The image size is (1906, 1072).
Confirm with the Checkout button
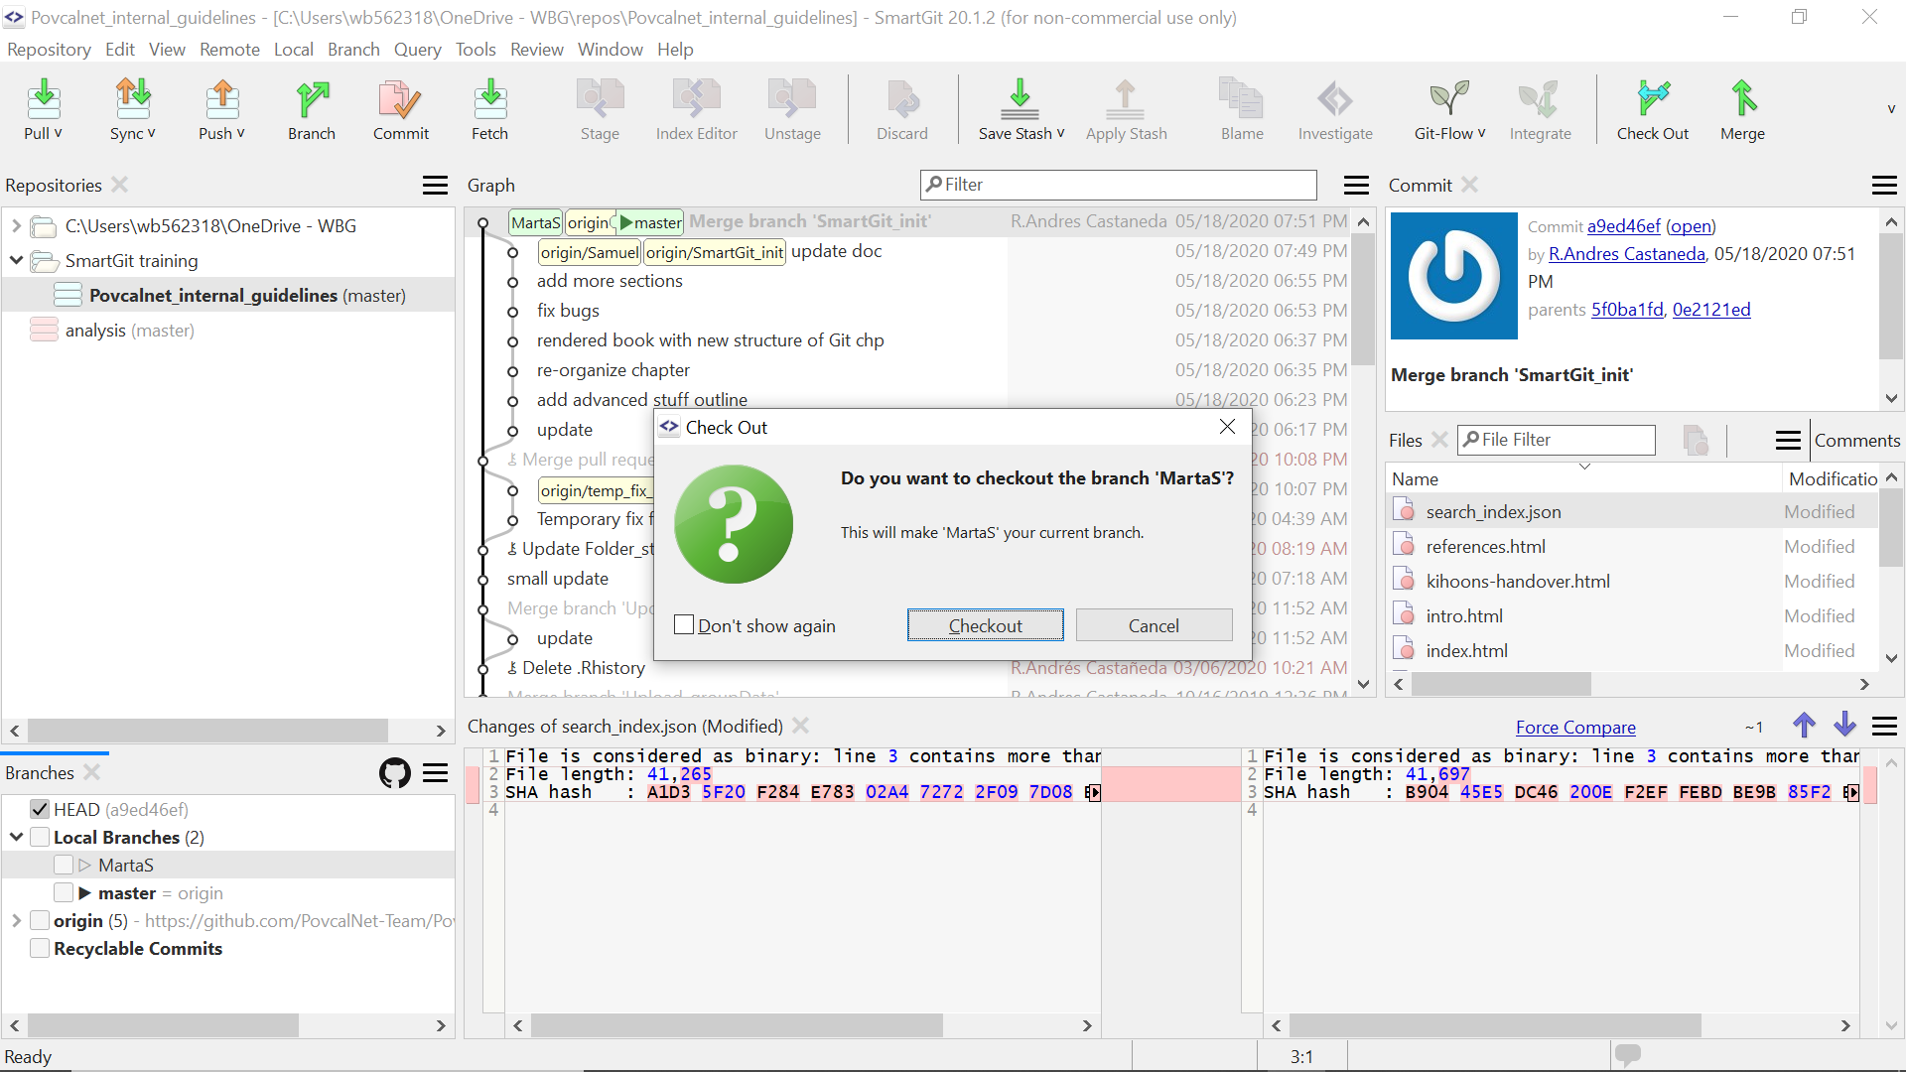[985, 625]
